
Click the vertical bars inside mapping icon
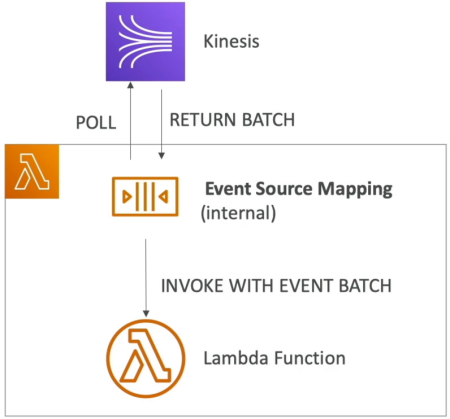[x=145, y=197]
